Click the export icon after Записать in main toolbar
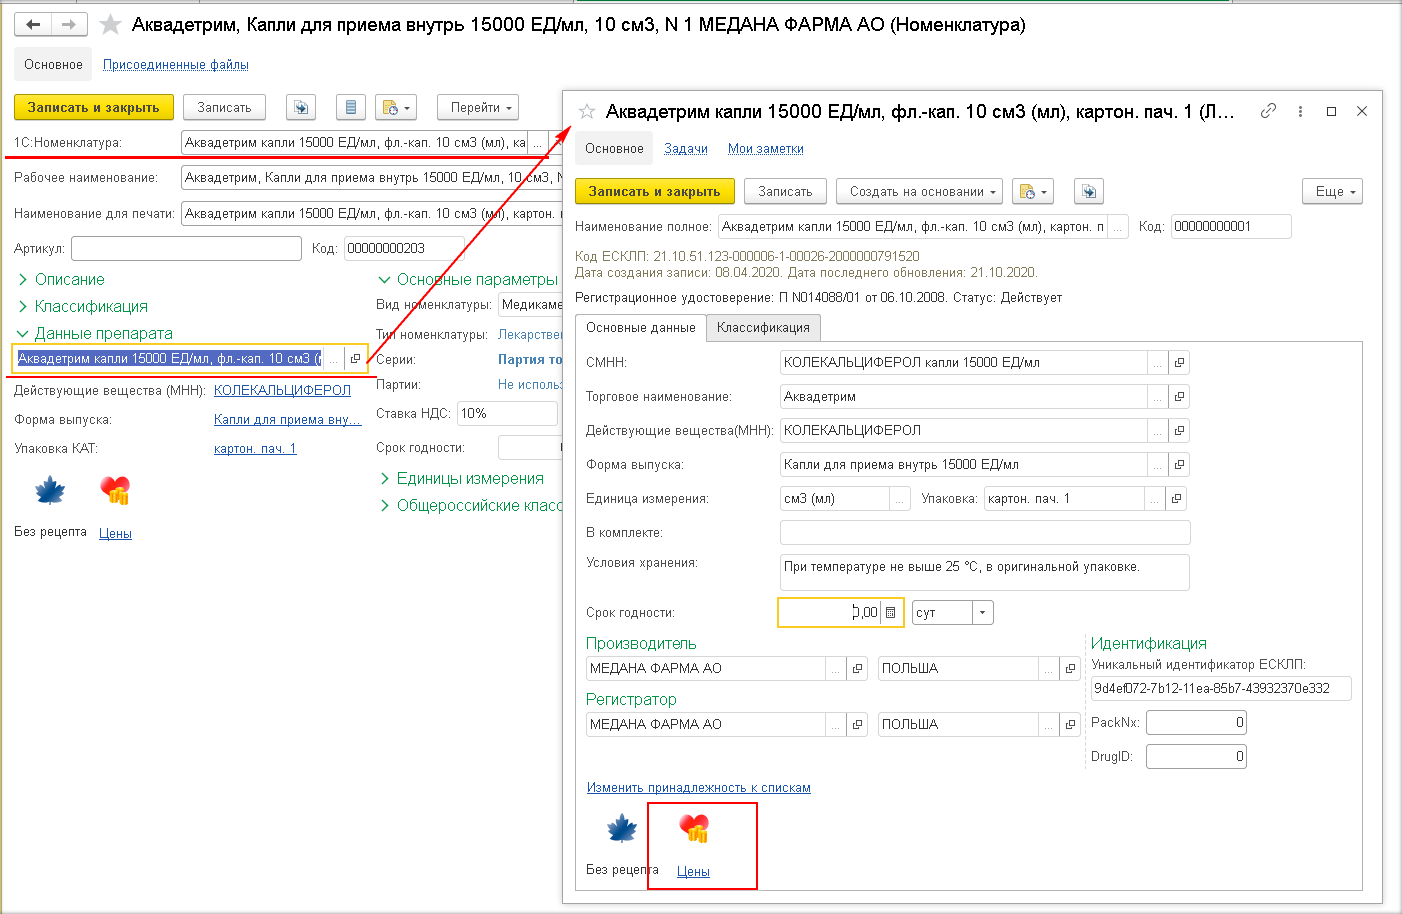The image size is (1402, 914). 301,107
